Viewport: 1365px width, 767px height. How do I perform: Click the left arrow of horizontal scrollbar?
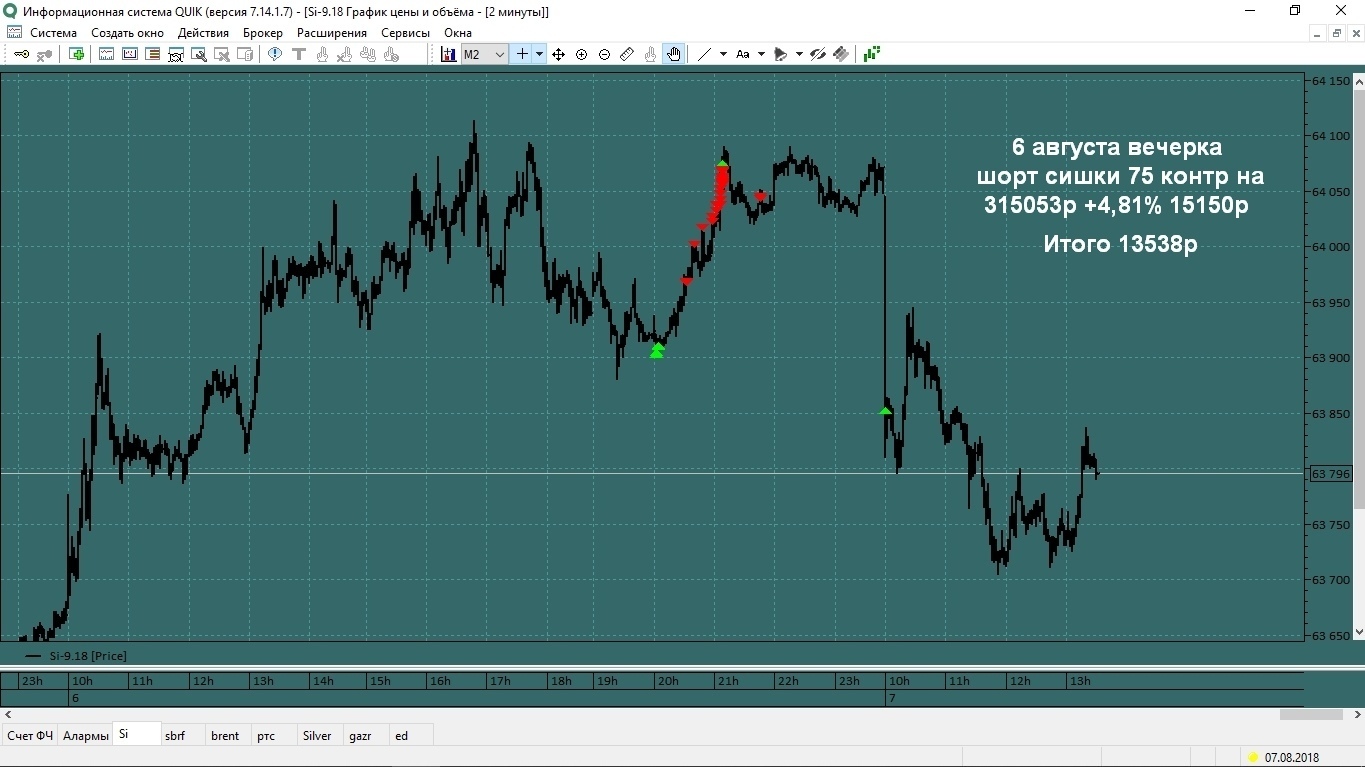pos(8,714)
